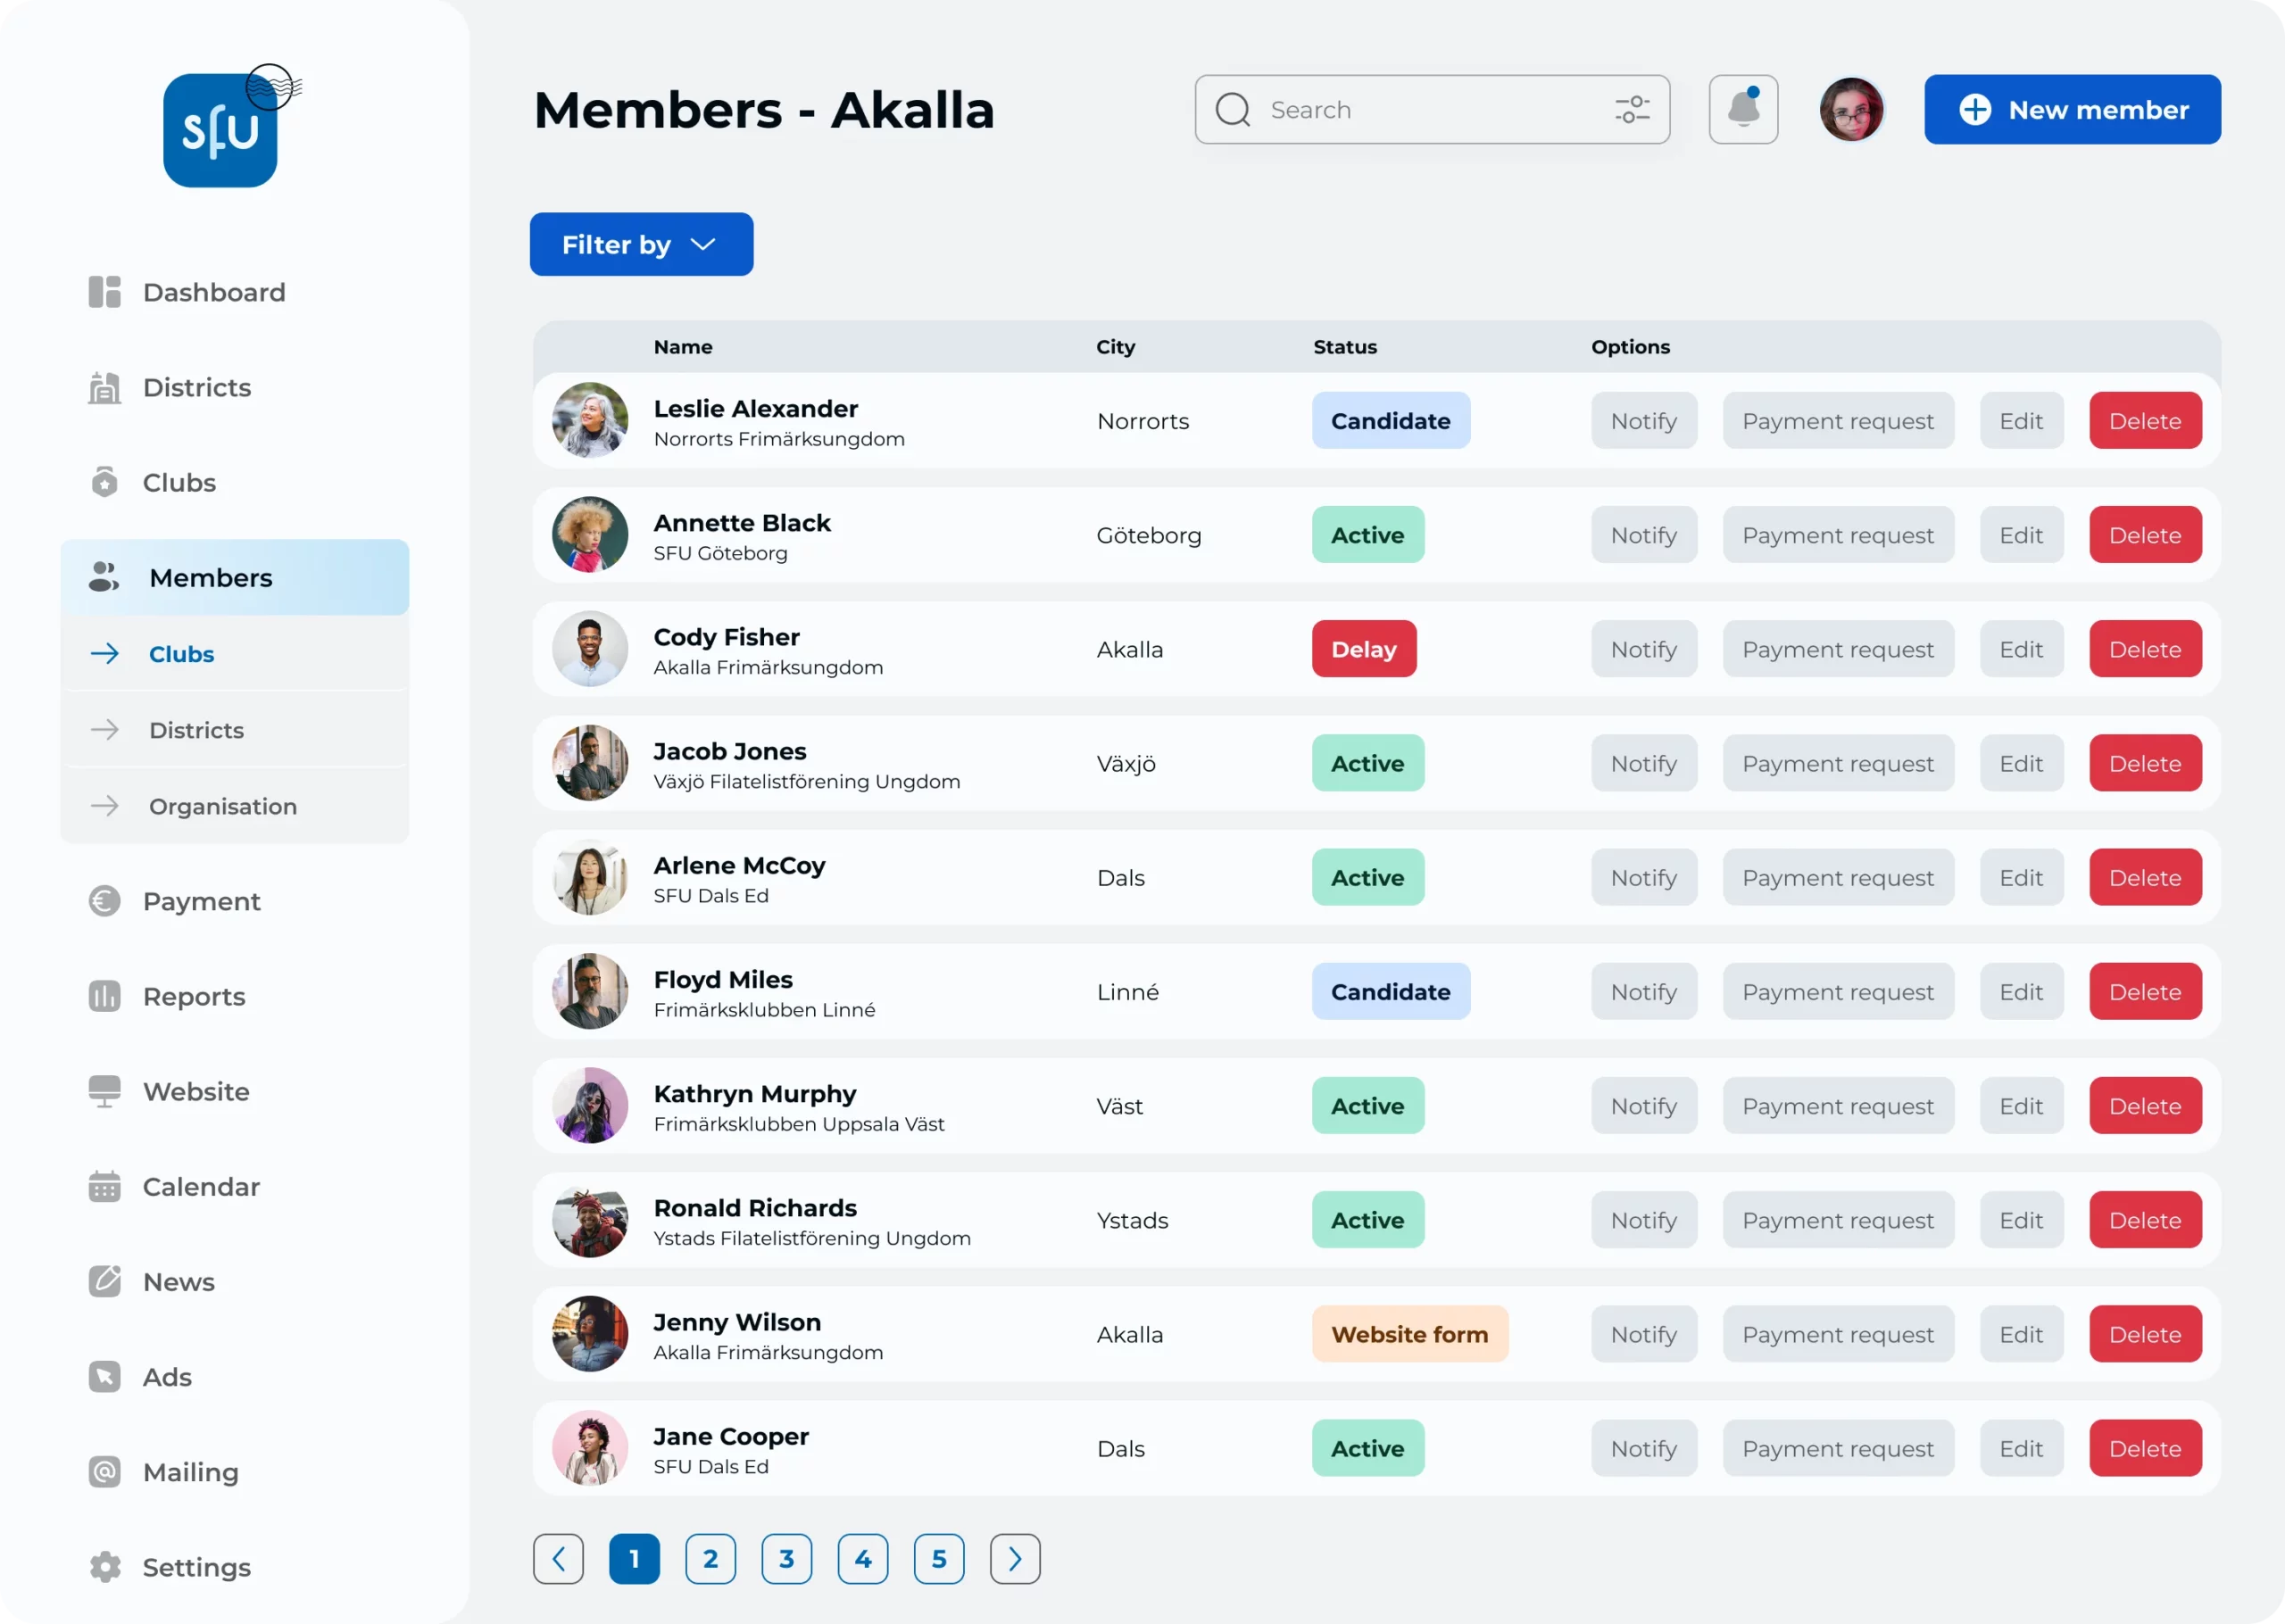This screenshot has width=2285, height=1624.
Task: Click the Calendar icon in sidebar
Action: 105,1186
